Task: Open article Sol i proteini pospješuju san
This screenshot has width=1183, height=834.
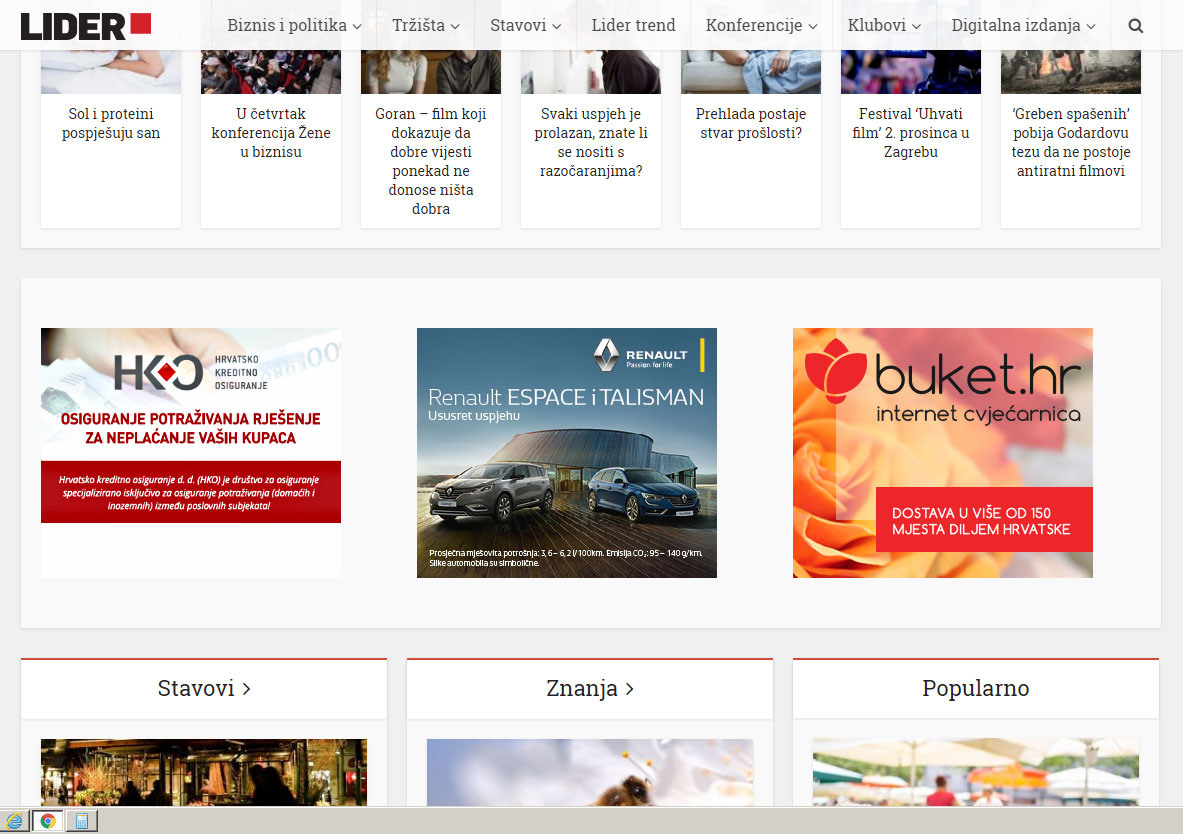Action: tap(111, 123)
